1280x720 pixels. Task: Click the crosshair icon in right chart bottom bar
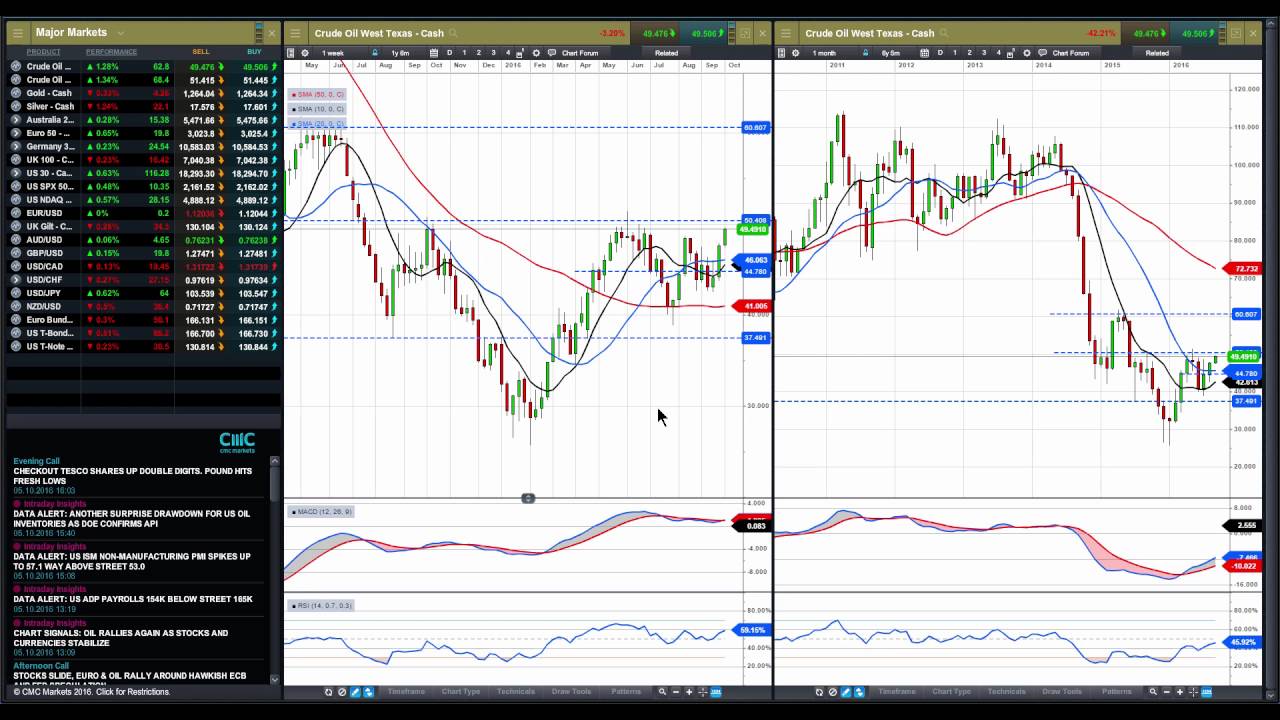pyautogui.click(x=1193, y=691)
